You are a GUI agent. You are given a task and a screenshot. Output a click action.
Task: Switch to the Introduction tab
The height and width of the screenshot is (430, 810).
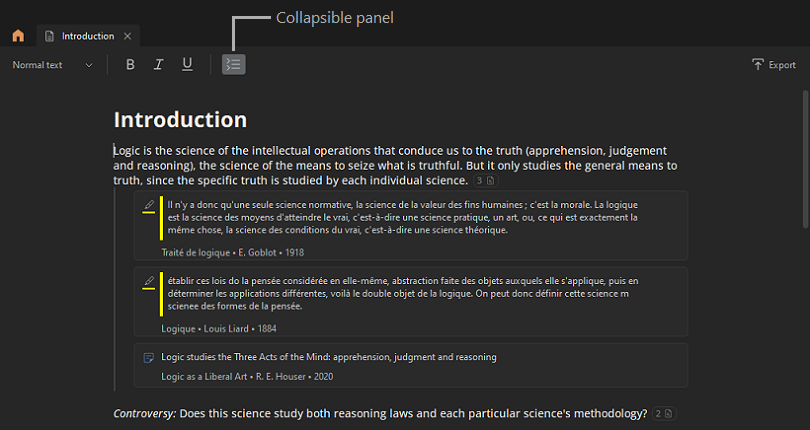88,36
